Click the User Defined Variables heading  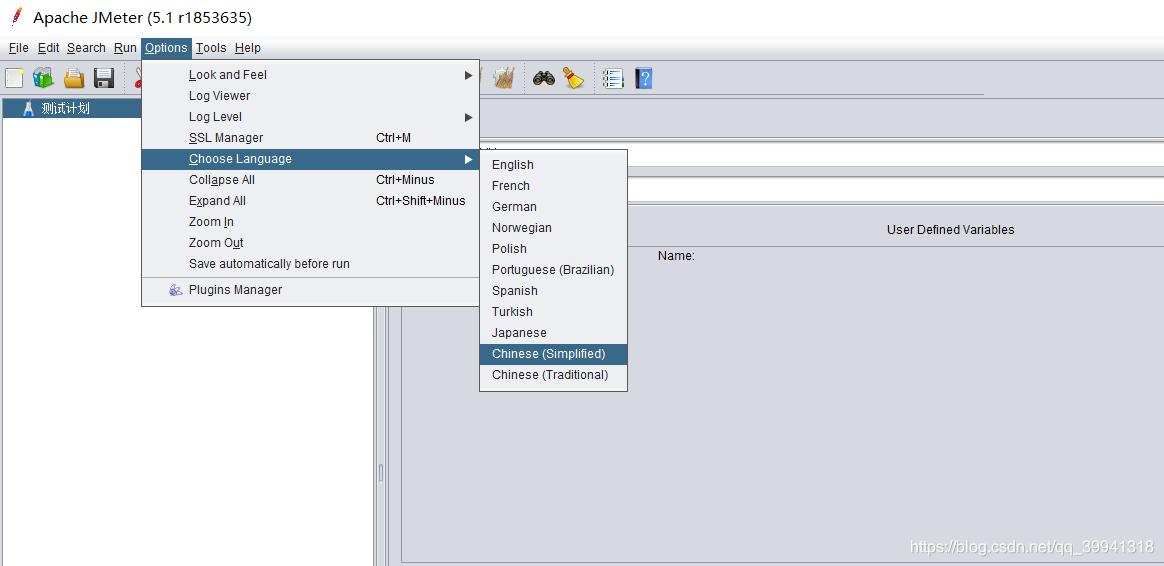(x=950, y=230)
